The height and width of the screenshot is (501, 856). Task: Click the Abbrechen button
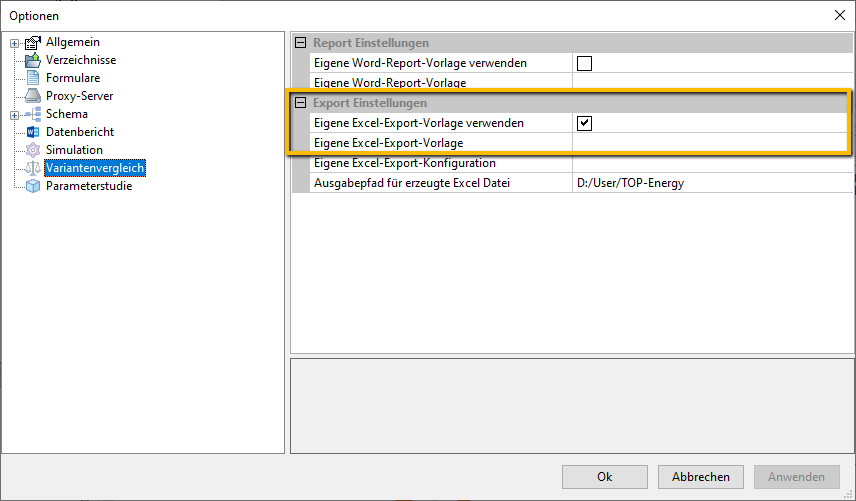point(700,477)
